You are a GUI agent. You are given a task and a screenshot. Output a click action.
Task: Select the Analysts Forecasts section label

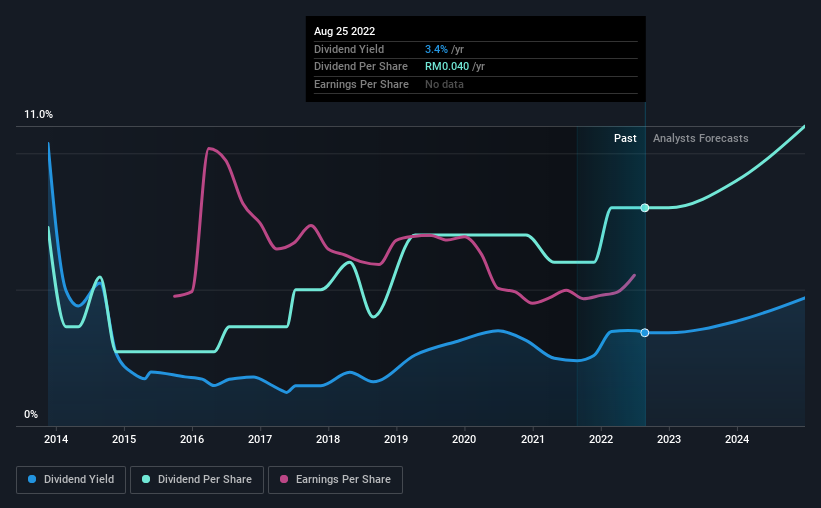701,138
